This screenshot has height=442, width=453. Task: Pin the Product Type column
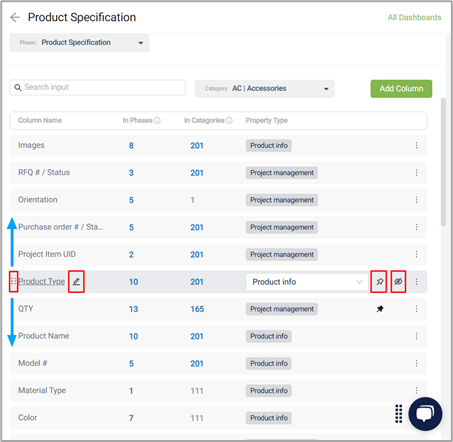[x=379, y=282]
